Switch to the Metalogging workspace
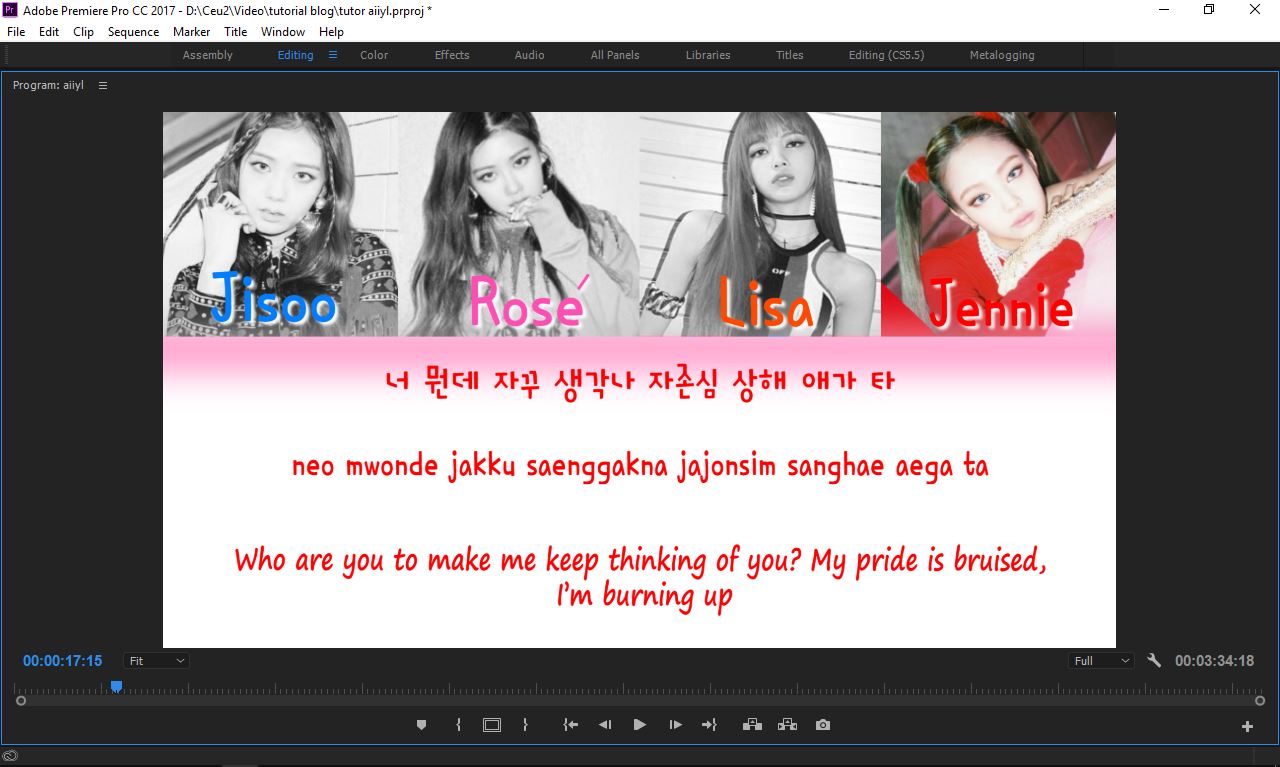This screenshot has width=1280, height=767. pos(1002,55)
